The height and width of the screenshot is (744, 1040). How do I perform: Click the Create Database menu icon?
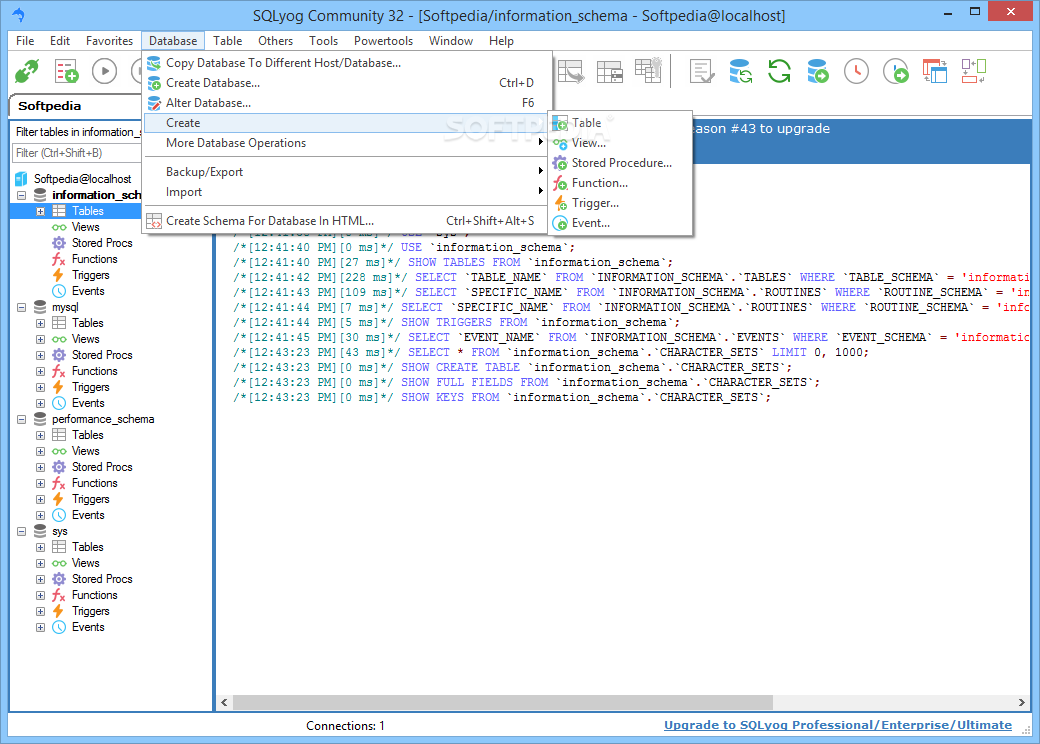pyautogui.click(x=154, y=83)
